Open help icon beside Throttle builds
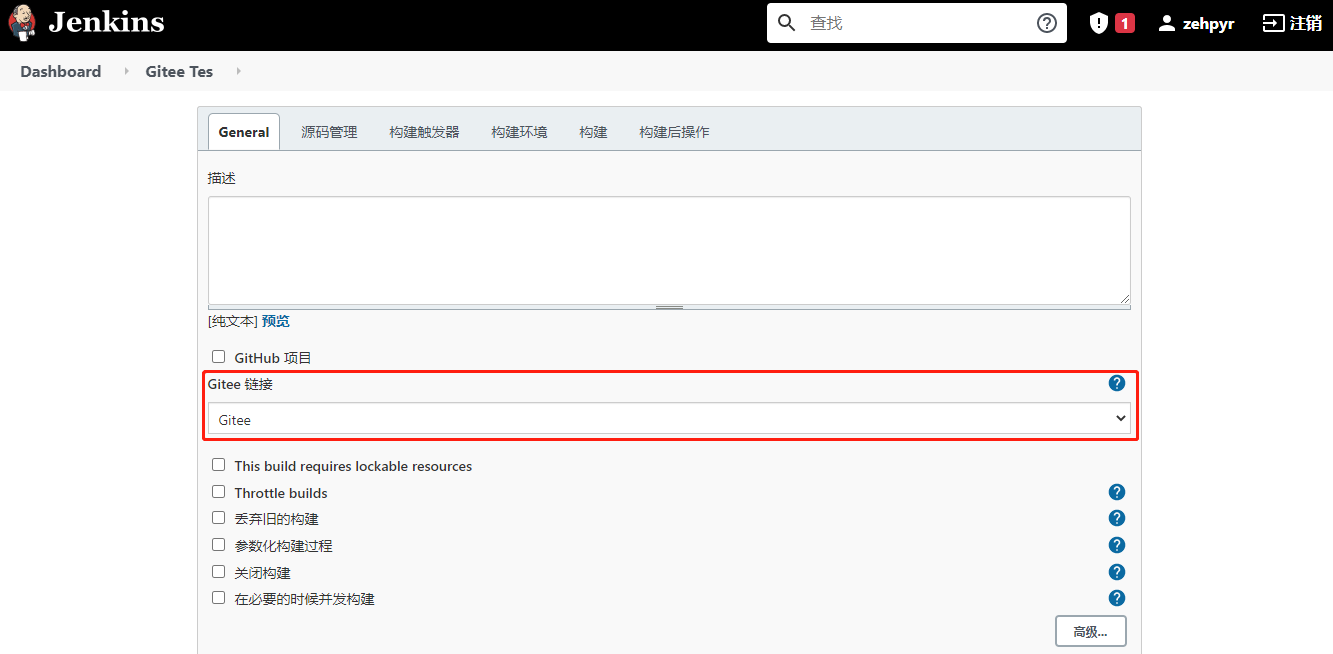 click(1117, 492)
